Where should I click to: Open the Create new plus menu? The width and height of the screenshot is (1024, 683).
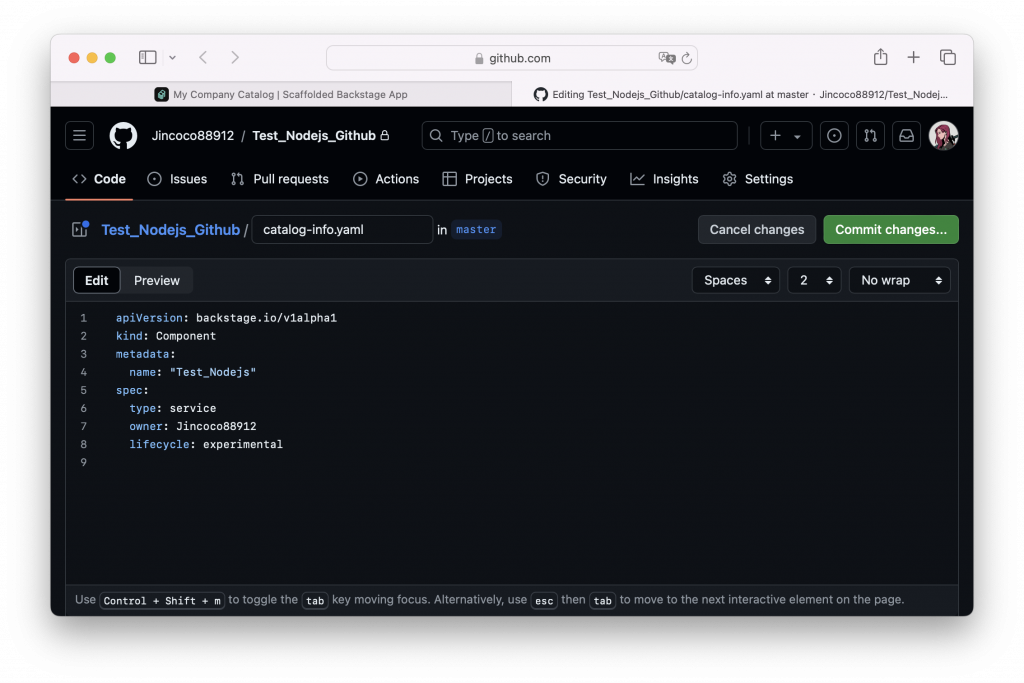point(786,136)
